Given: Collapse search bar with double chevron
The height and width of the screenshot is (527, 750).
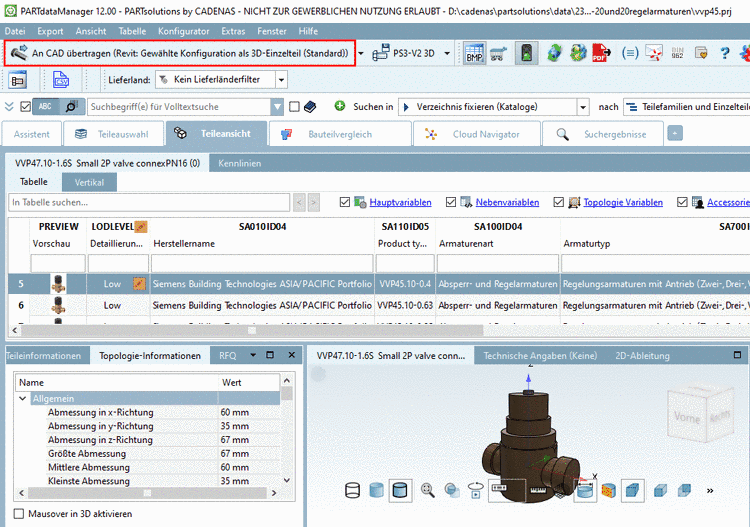Looking at the screenshot, I should pos(9,107).
